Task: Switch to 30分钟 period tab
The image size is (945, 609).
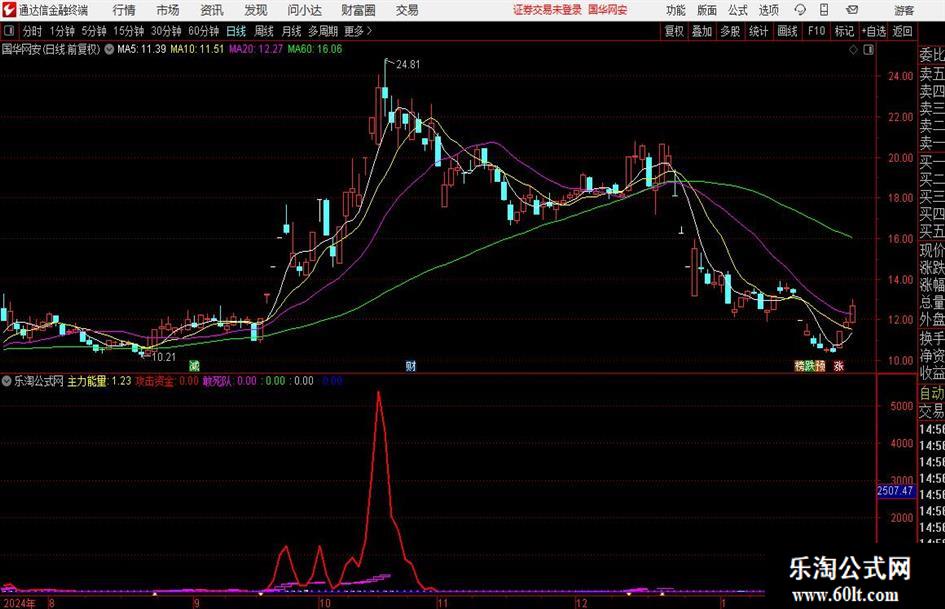Action: coord(166,31)
